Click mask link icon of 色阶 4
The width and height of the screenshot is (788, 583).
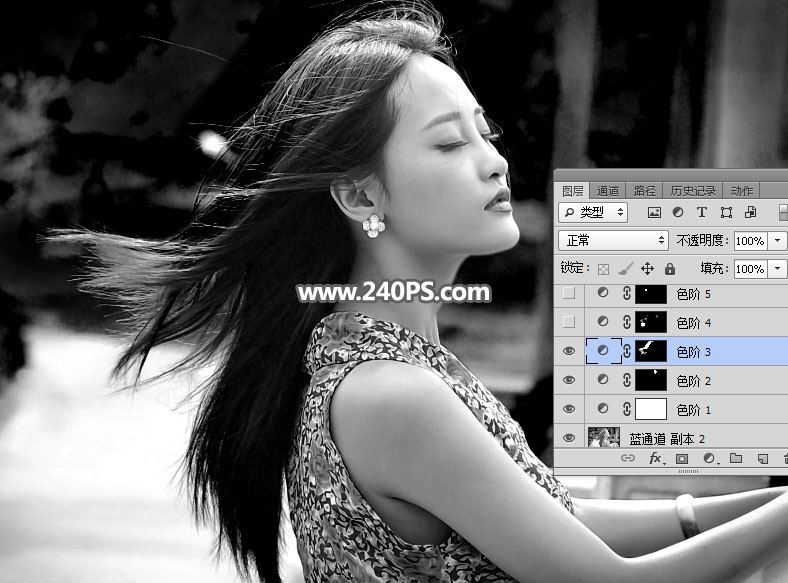[627, 322]
